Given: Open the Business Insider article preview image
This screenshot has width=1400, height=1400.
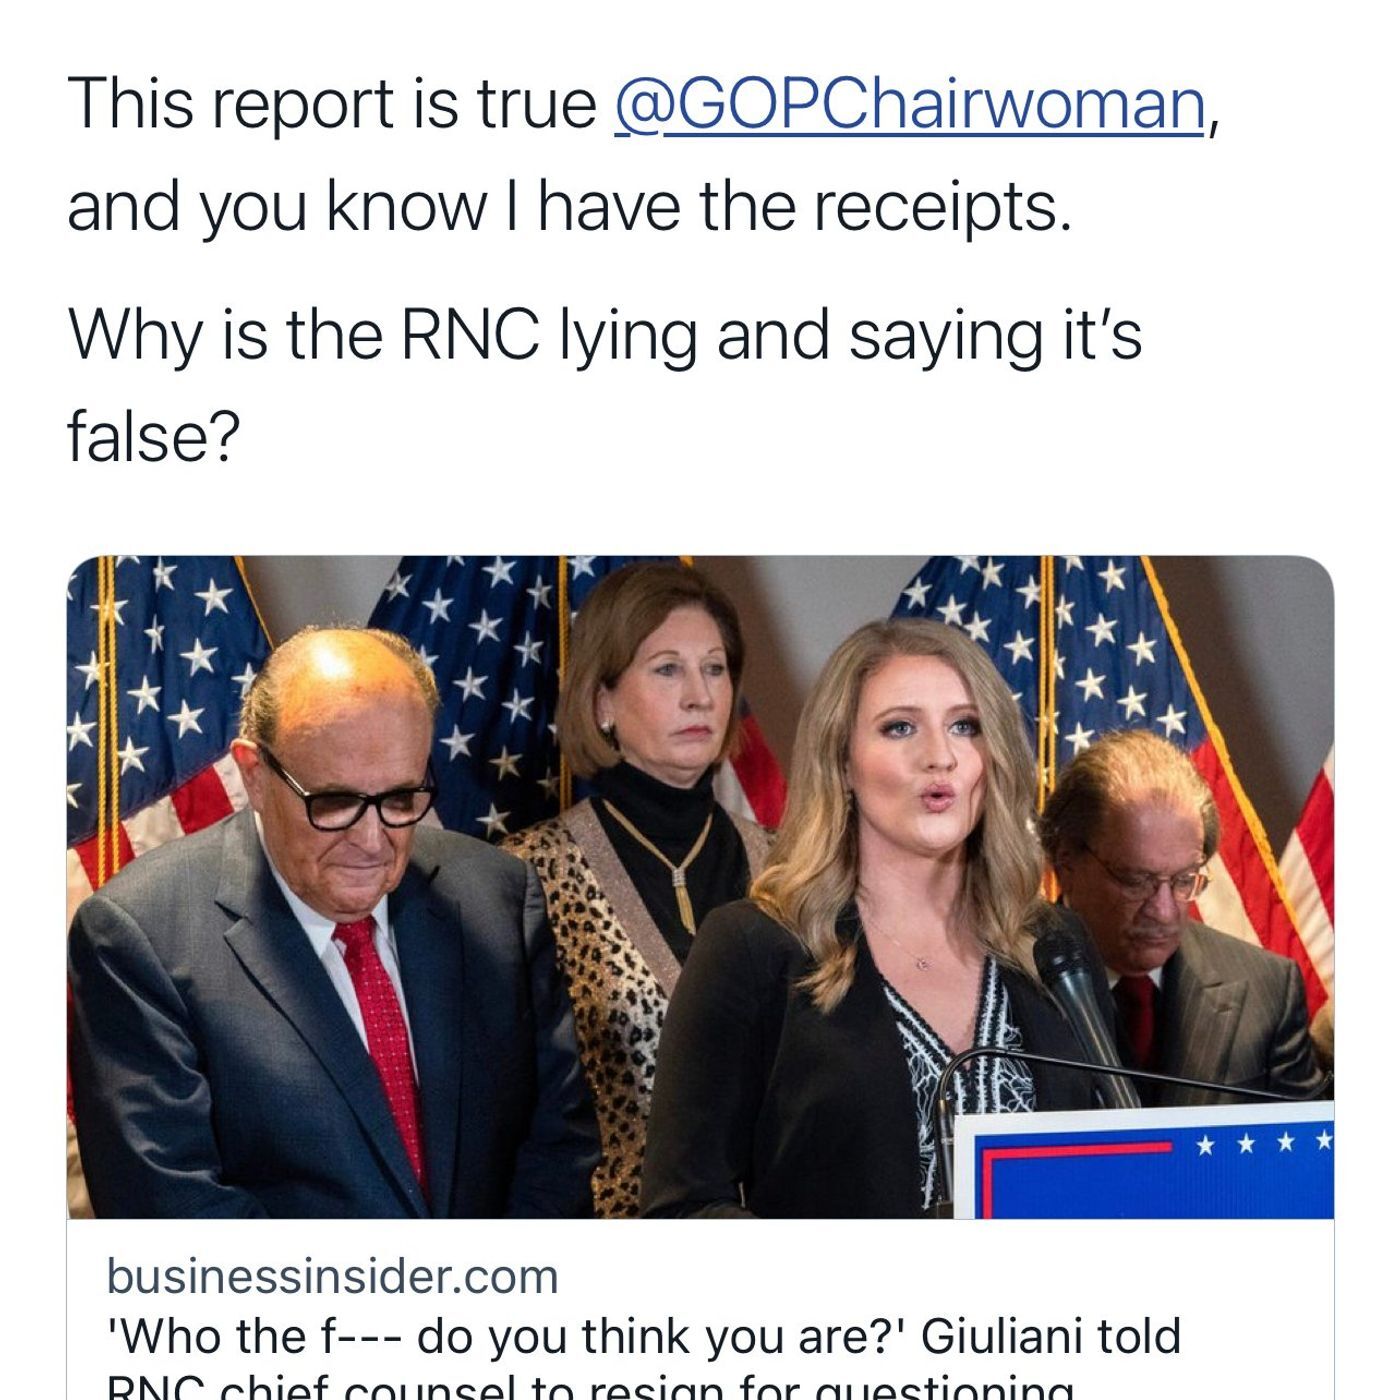Looking at the screenshot, I should click(x=700, y=886).
